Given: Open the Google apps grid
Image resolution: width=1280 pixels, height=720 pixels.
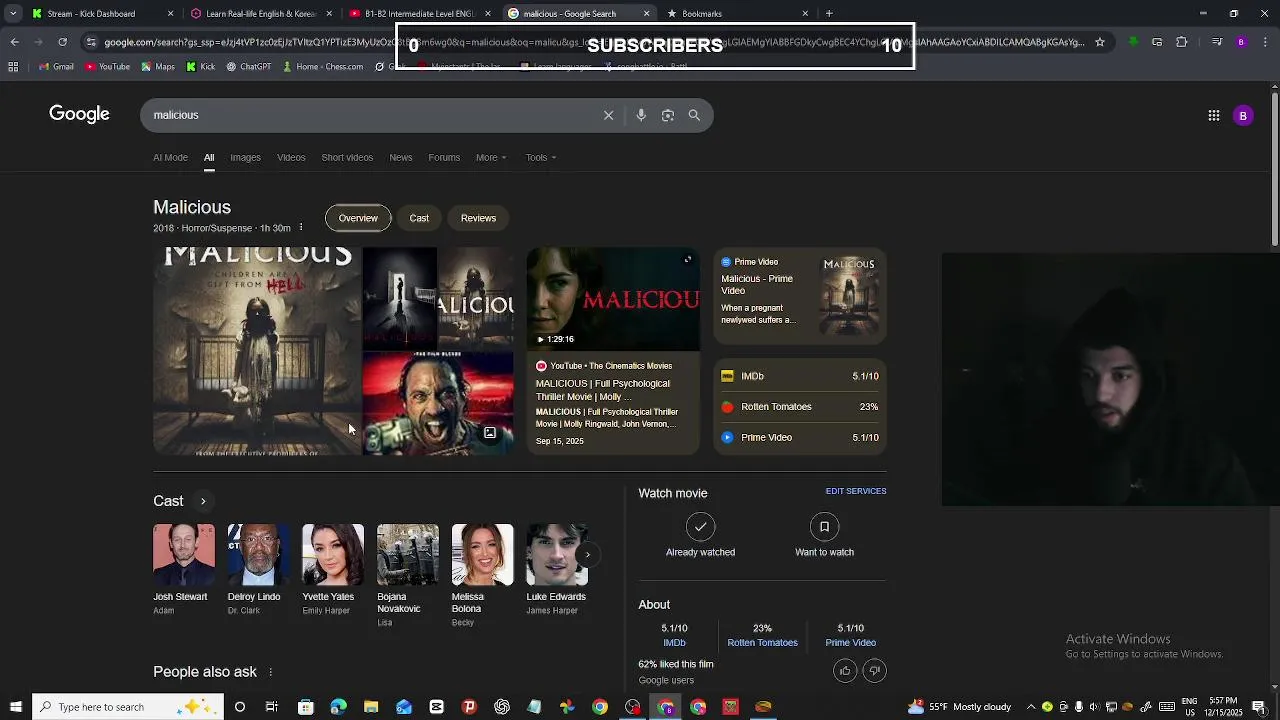Looking at the screenshot, I should tap(1214, 115).
